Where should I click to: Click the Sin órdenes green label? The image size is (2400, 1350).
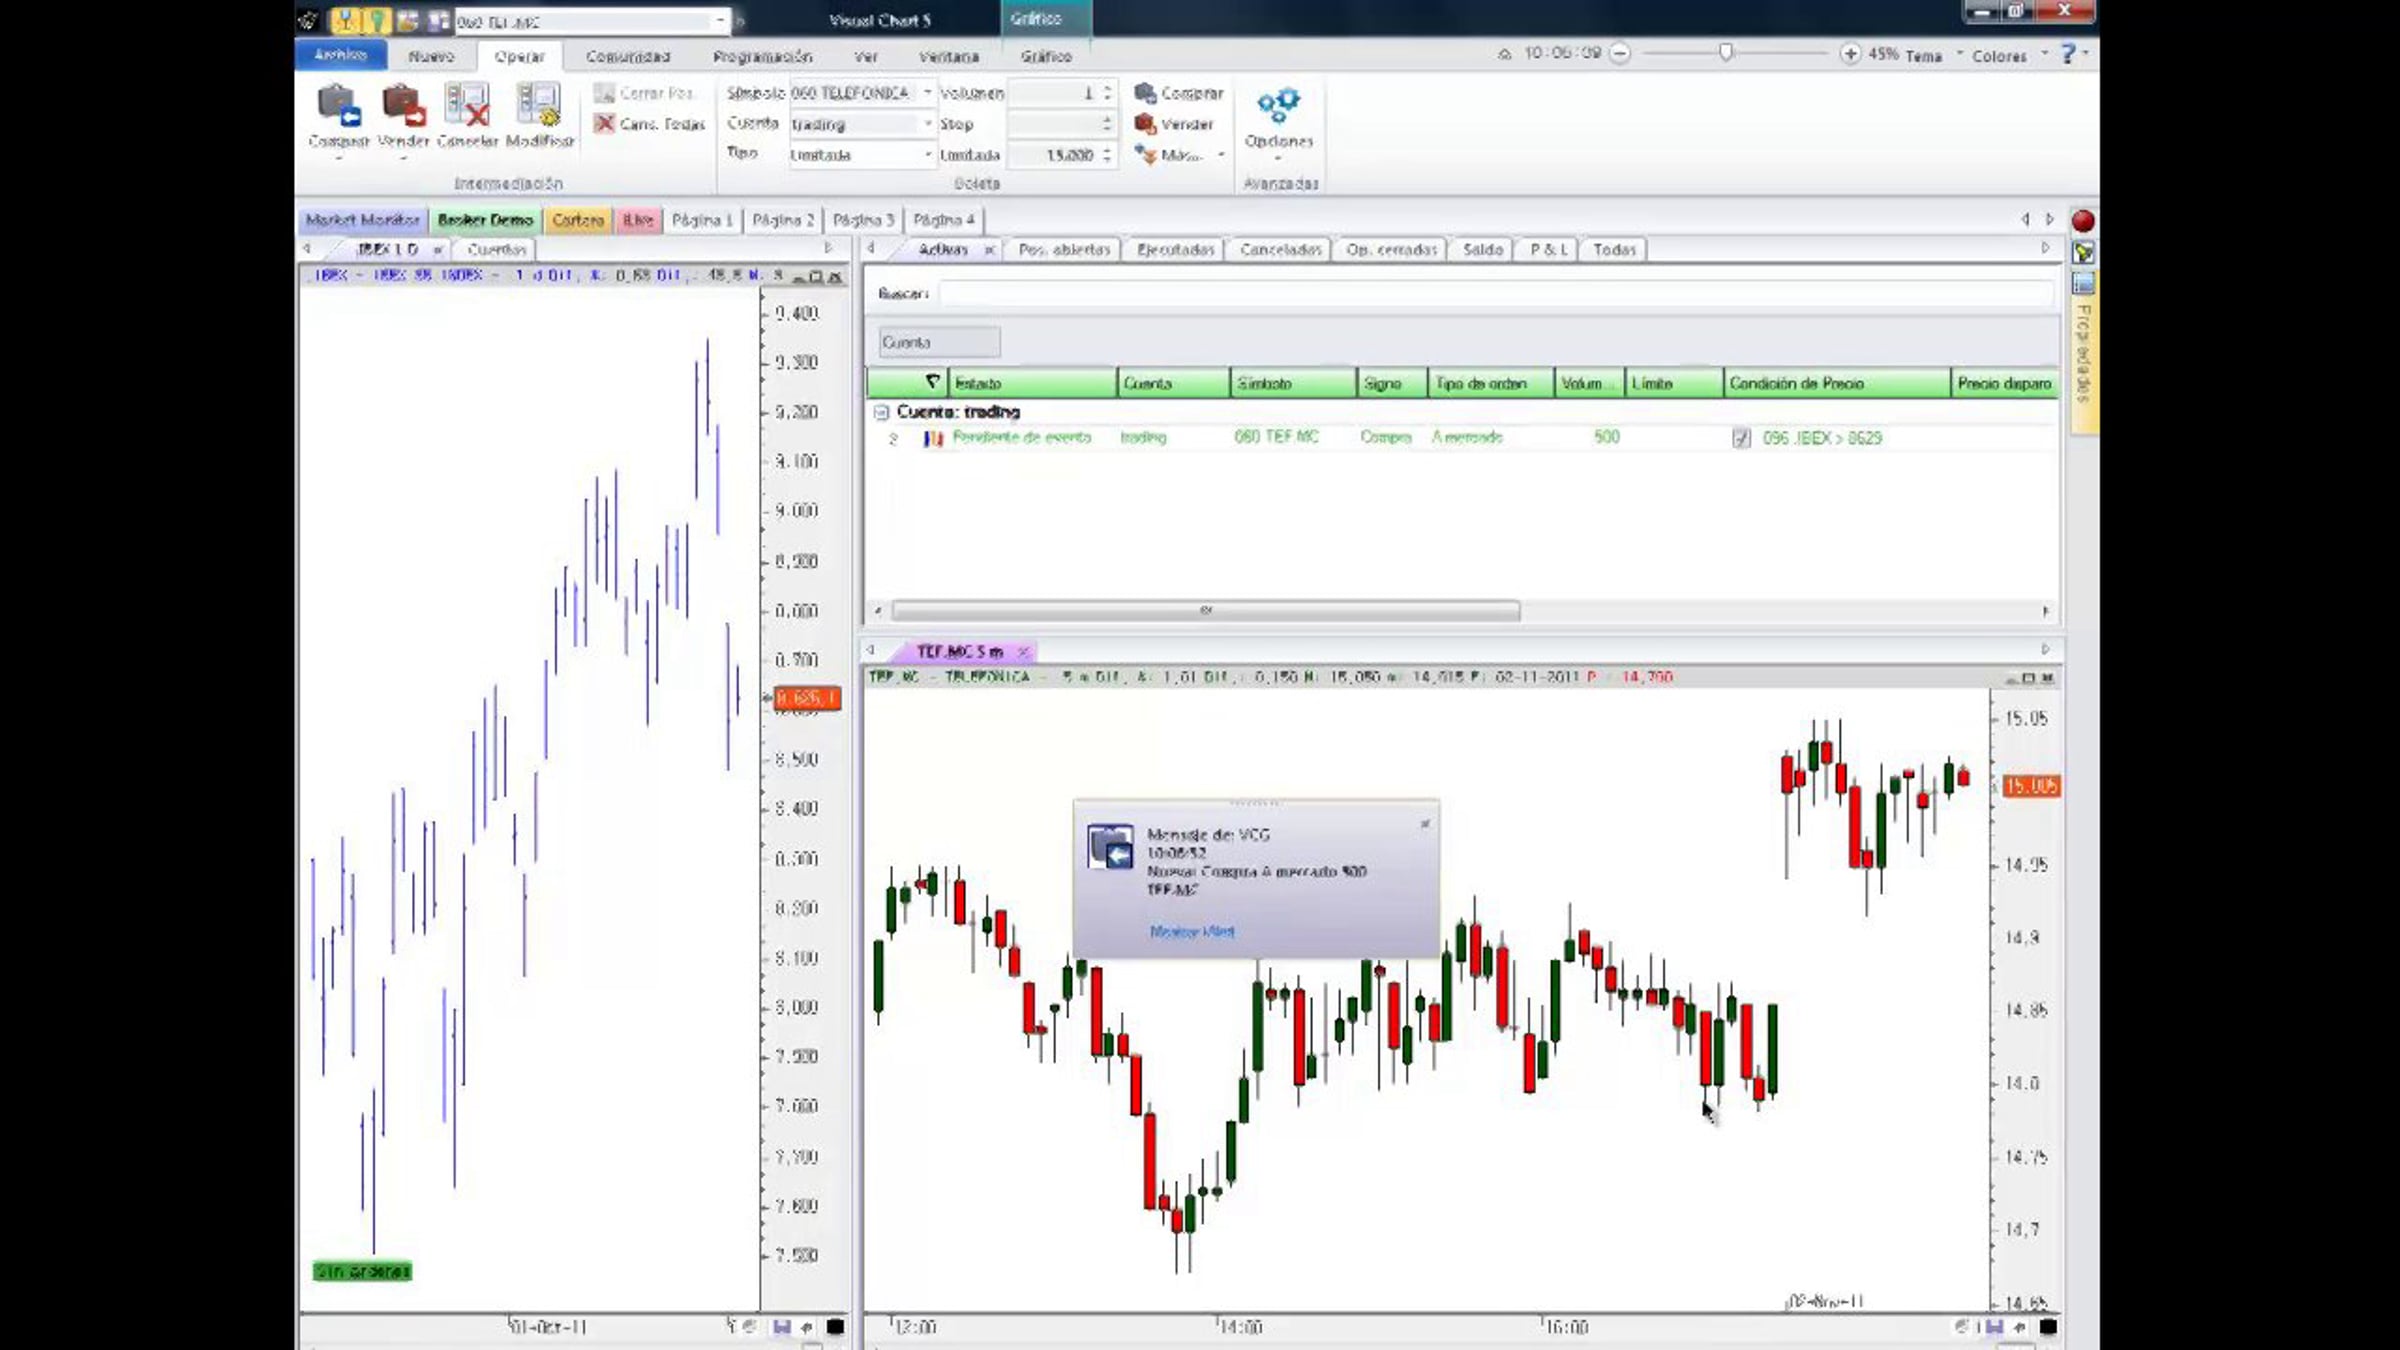tap(362, 1271)
